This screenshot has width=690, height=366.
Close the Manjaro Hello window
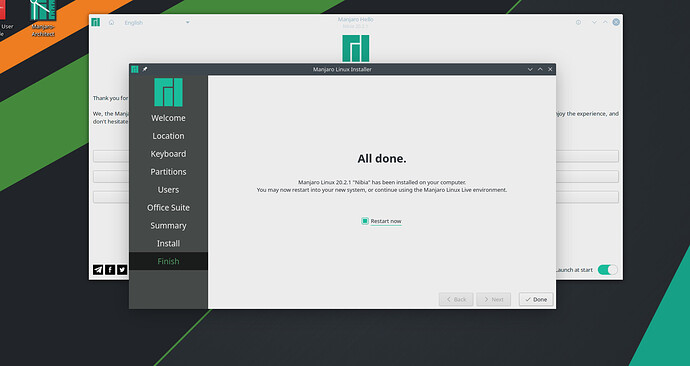click(x=616, y=22)
